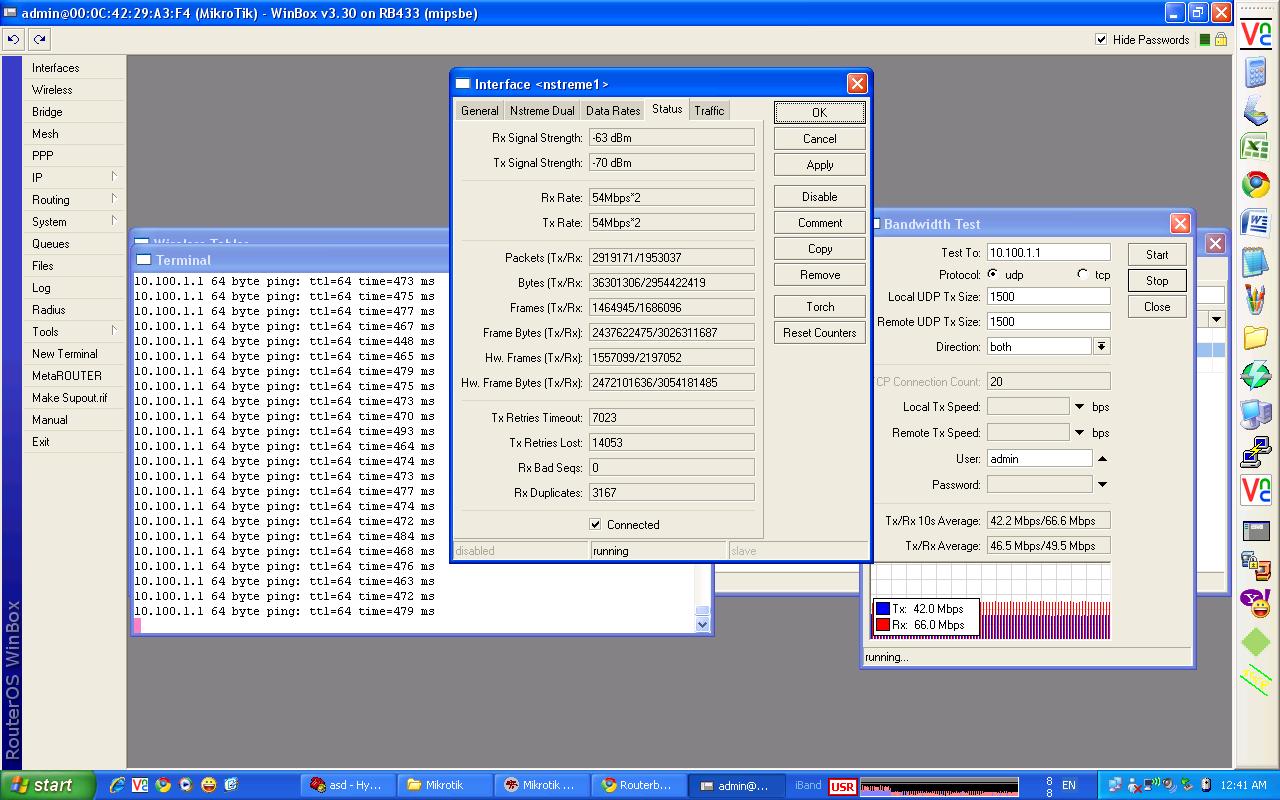Expand the Remote Tx Speed arrow
1280x800 pixels.
1079,433
